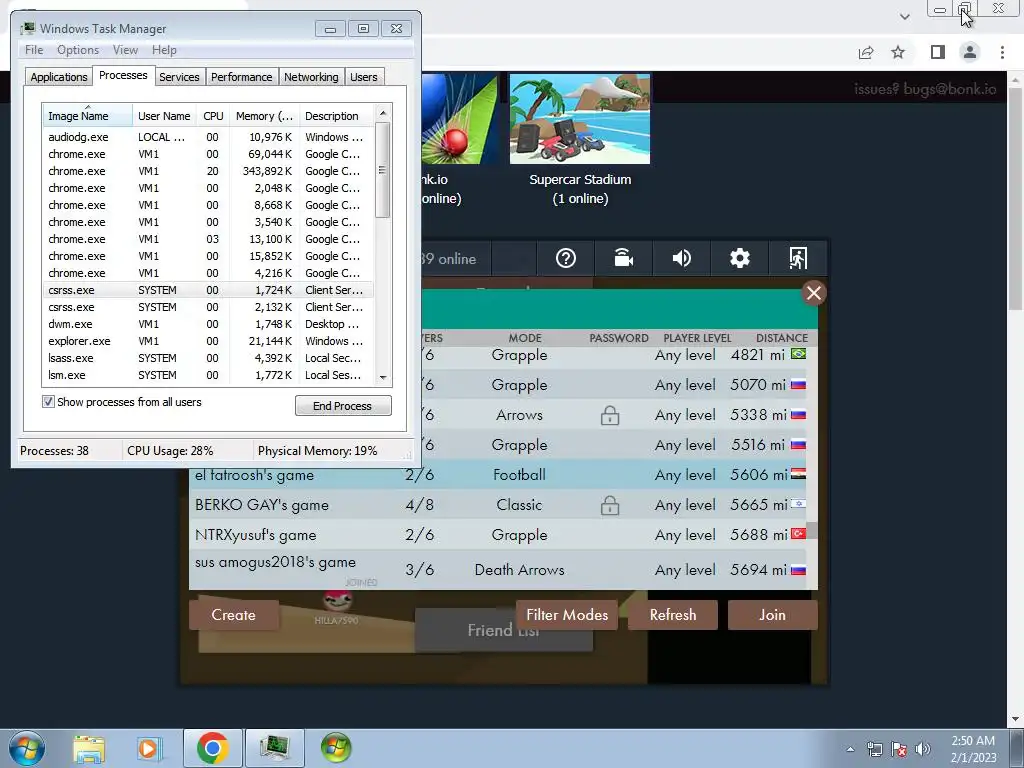Sort processes by Memory column header
The height and width of the screenshot is (768, 1024).
(x=264, y=116)
